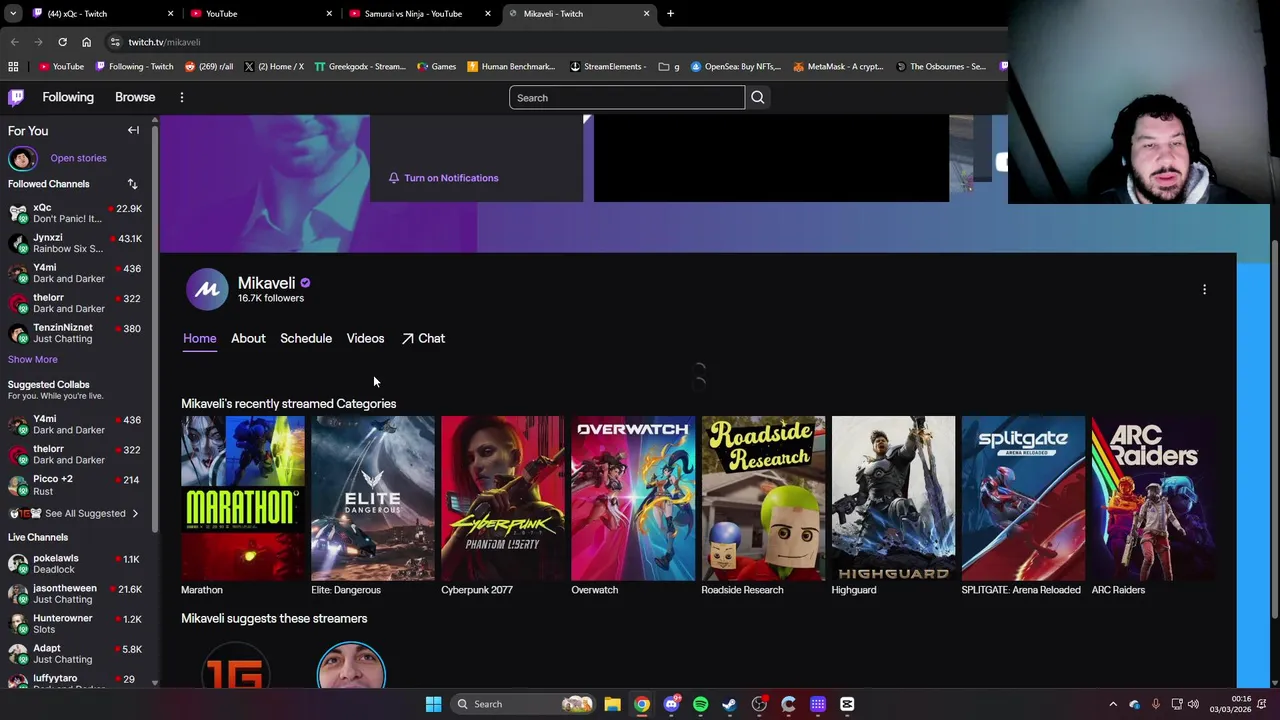
Task: Click Mikaveli's channel avatar
Action: click(207, 290)
